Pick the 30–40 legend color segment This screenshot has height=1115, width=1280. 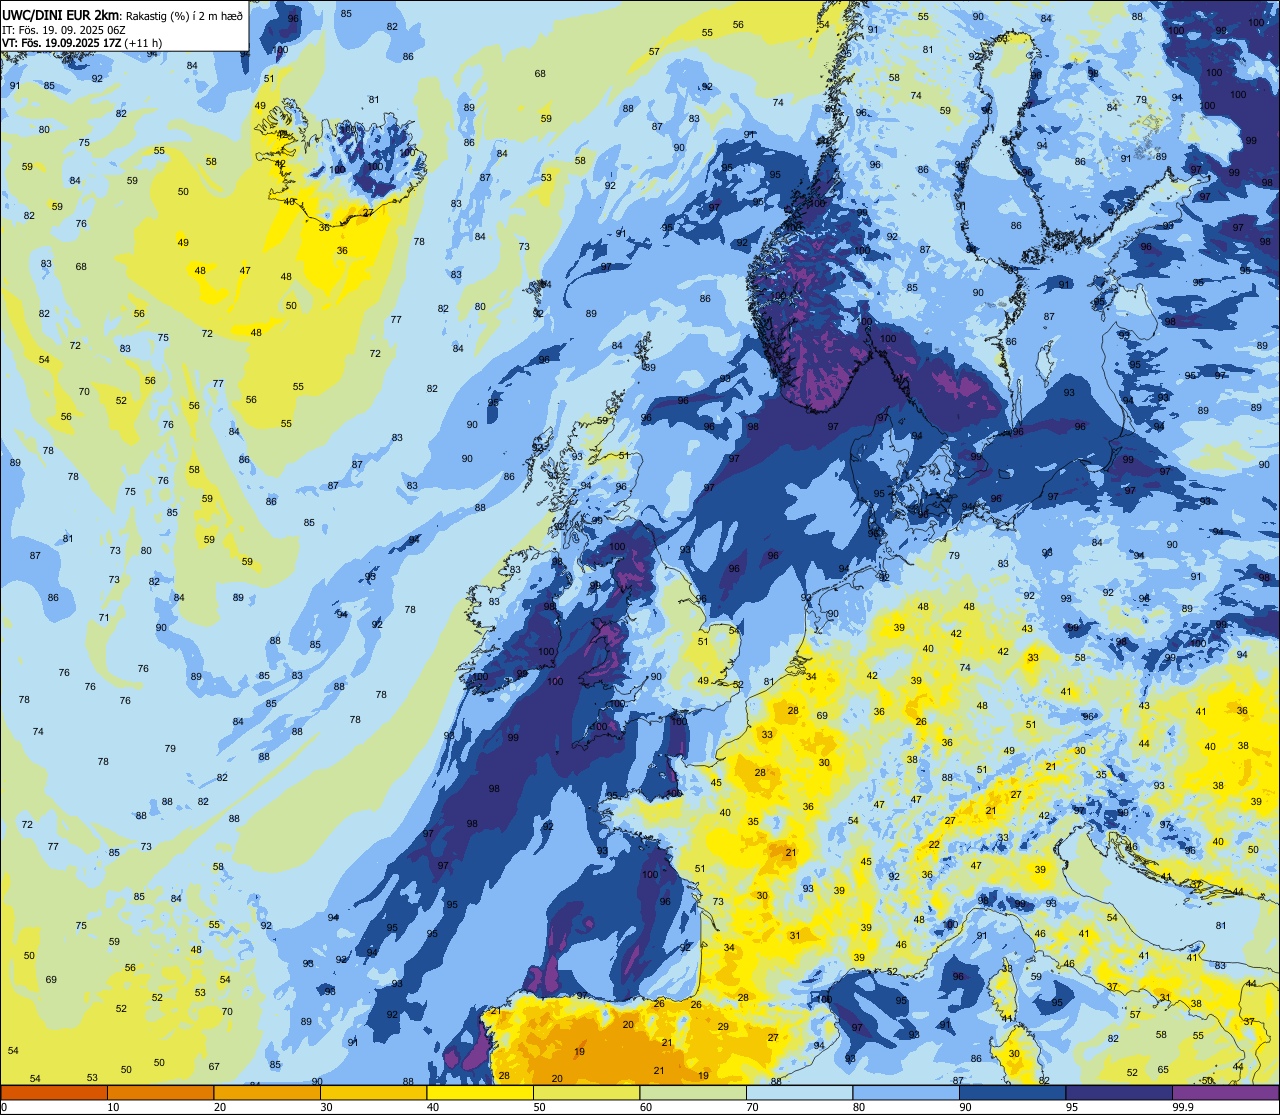pyautogui.click(x=373, y=1092)
